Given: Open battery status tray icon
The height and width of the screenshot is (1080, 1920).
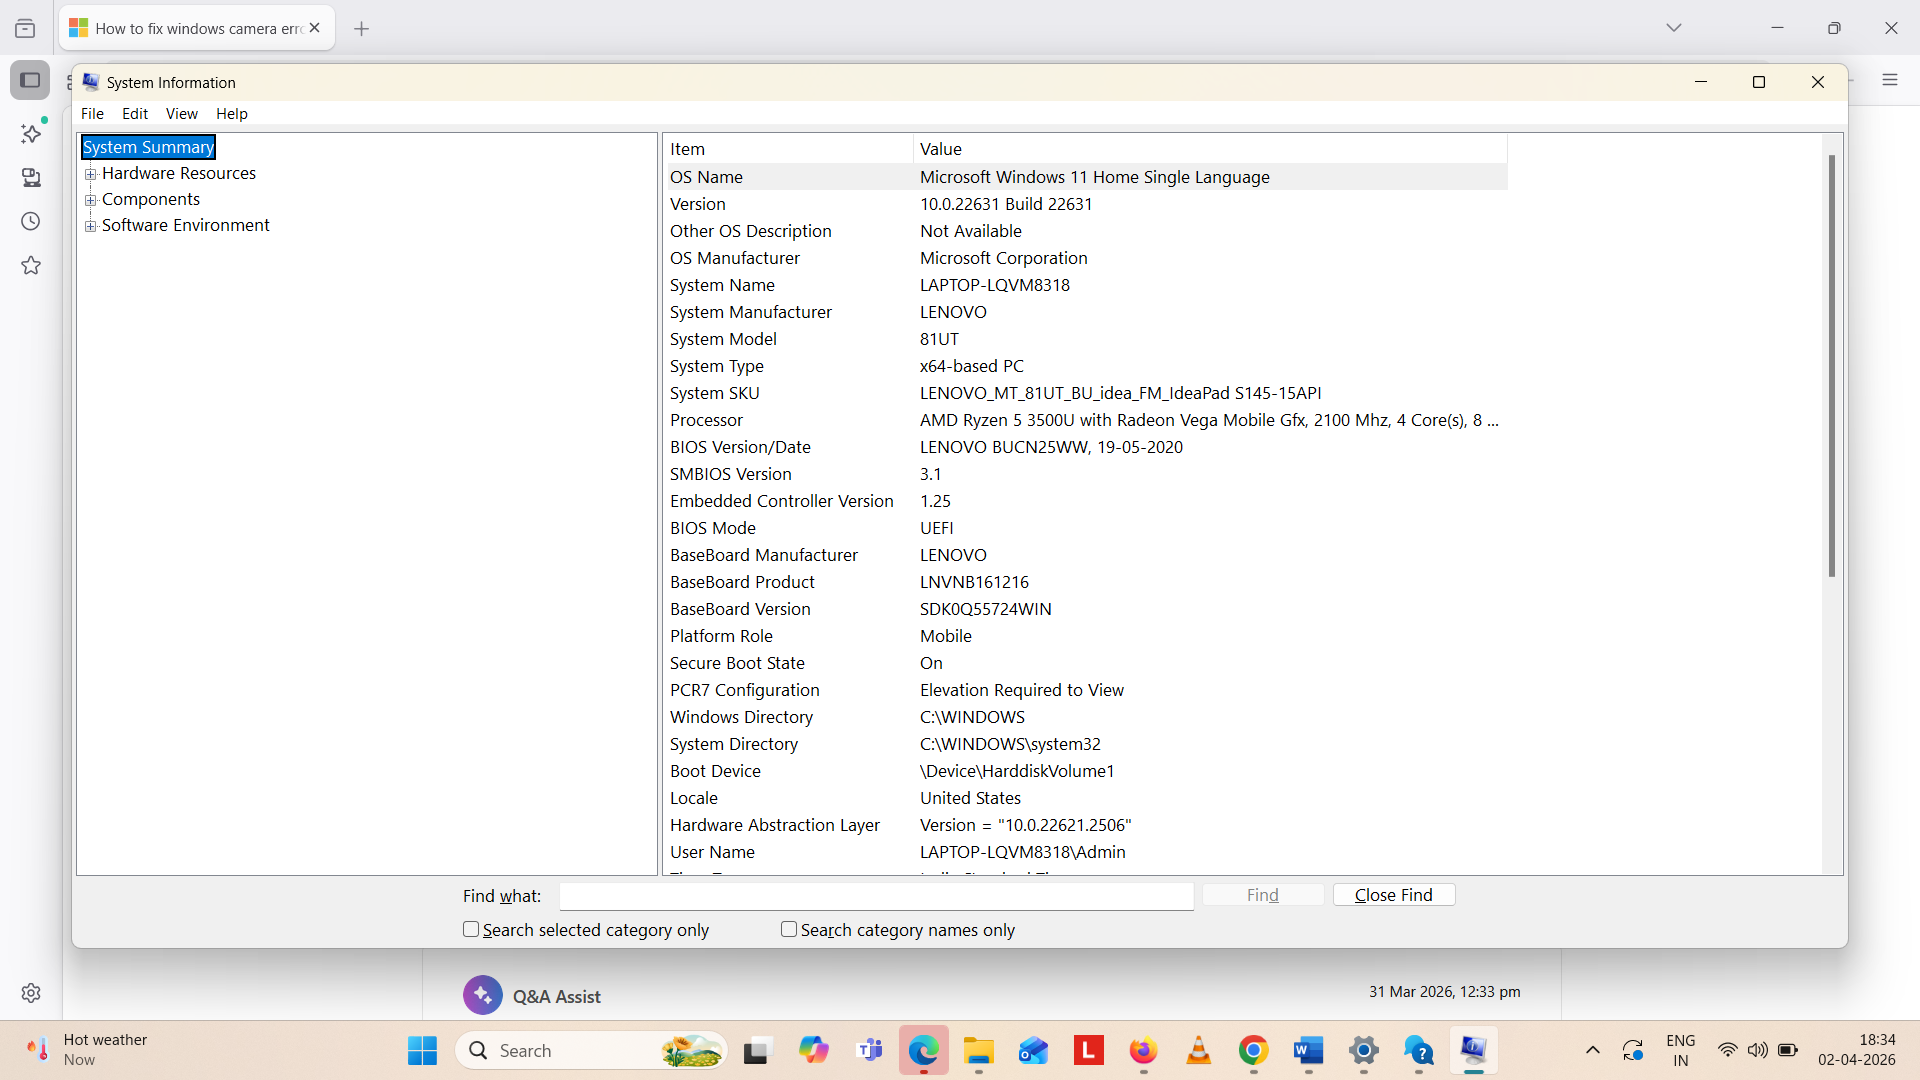Looking at the screenshot, I should pyautogui.click(x=1788, y=1050).
